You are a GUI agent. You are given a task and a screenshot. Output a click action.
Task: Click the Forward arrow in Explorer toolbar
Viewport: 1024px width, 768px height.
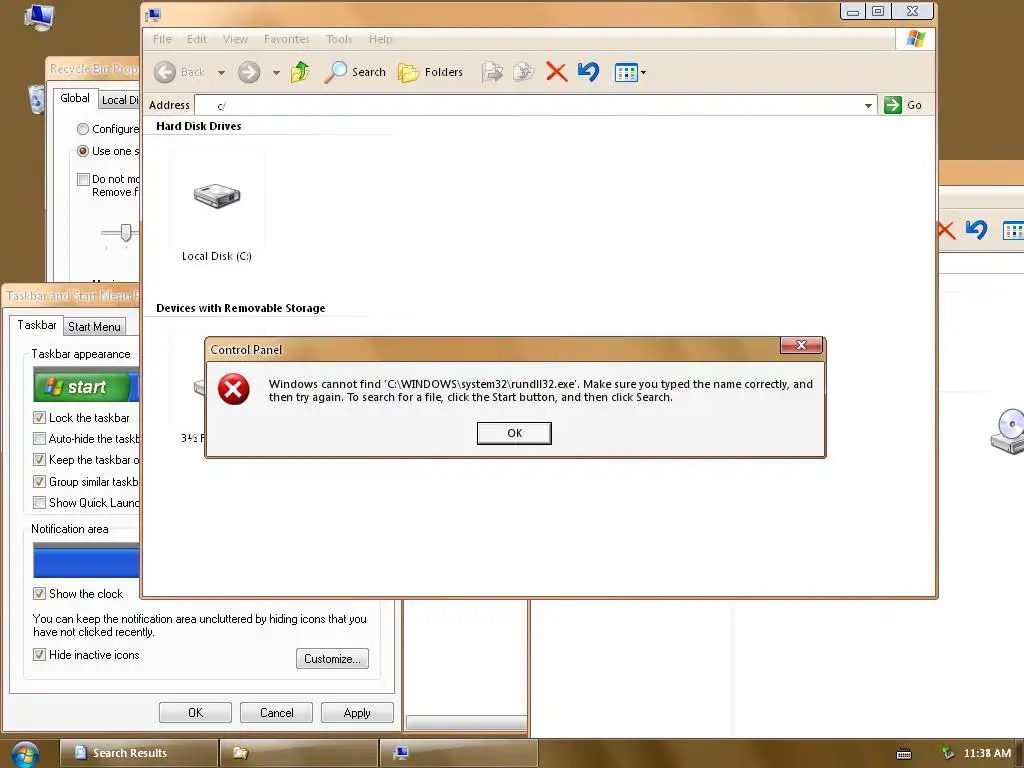pos(249,72)
